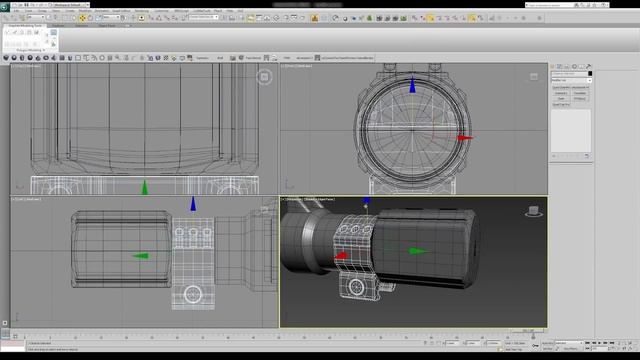Click the time slider handle
The width and height of the screenshot is (640, 360).
[528, 331]
